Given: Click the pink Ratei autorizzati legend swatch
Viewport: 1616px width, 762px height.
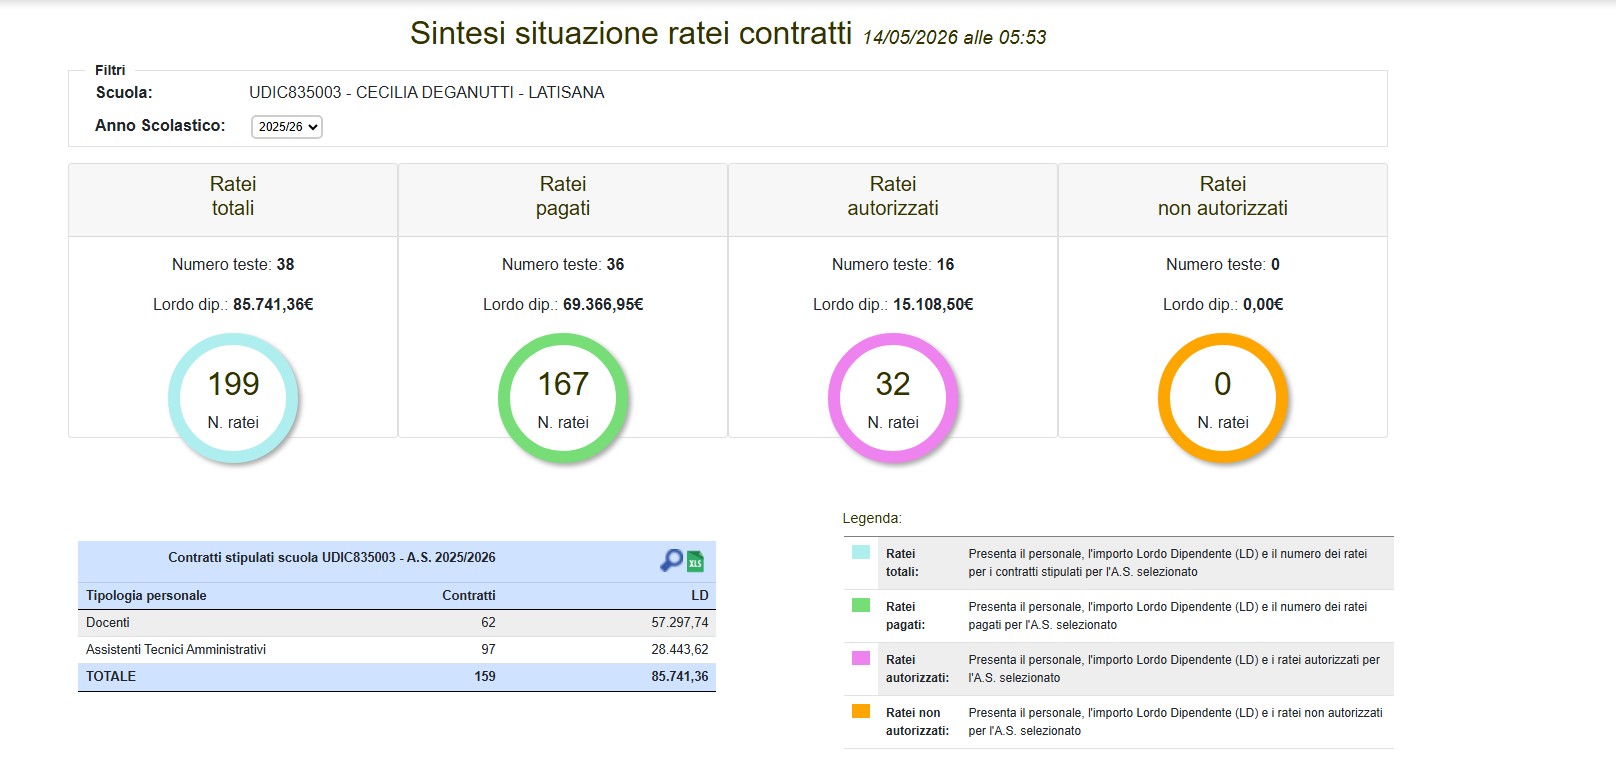Looking at the screenshot, I should pyautogui.click(x=861, y=658).
